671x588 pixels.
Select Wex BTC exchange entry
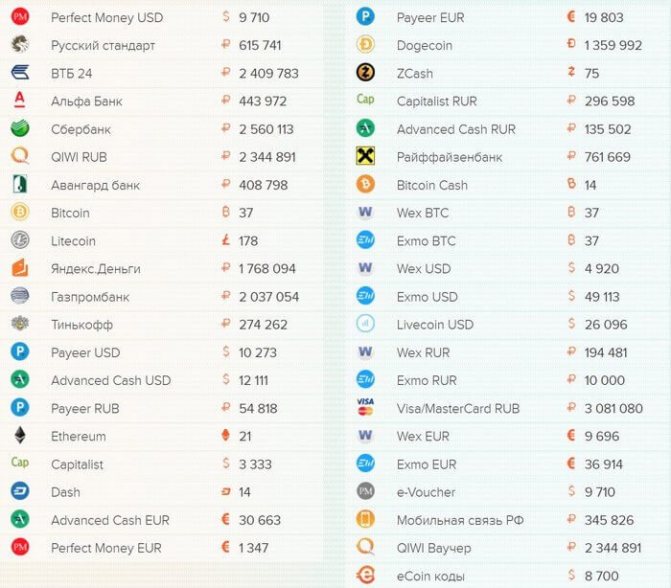422,213
